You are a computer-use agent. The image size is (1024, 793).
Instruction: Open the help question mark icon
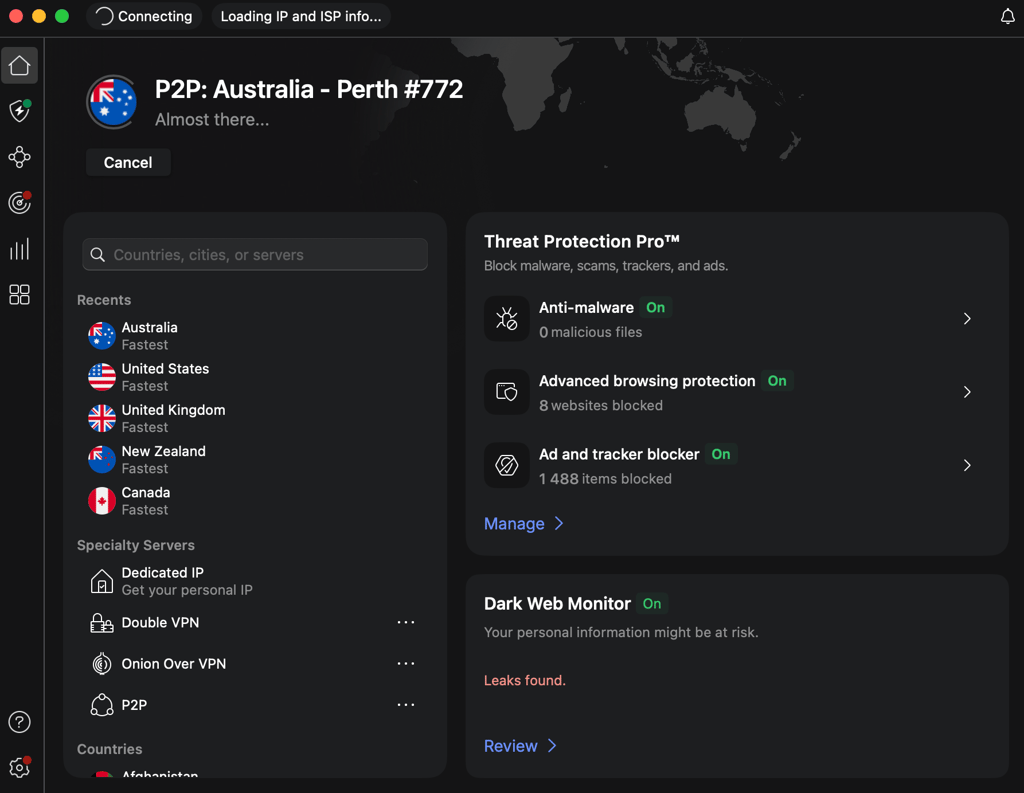[x=20, y=722]
